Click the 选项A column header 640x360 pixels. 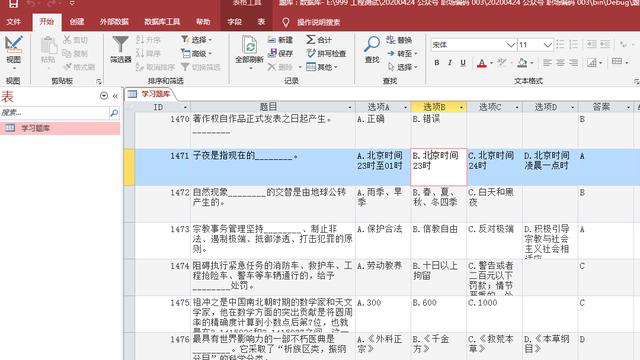tap(383, 107)
